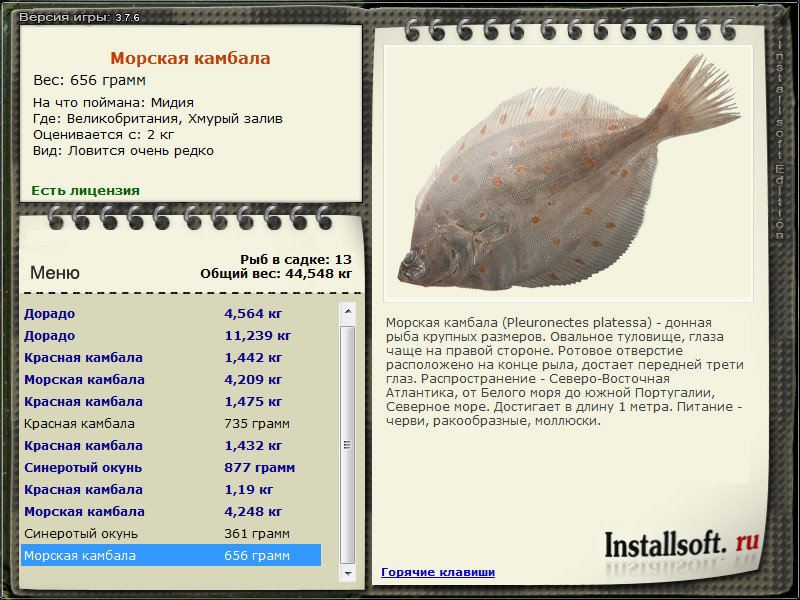Select Синеротый окунь 361 грамм row
Screen dimensions: 800x600
171,533
